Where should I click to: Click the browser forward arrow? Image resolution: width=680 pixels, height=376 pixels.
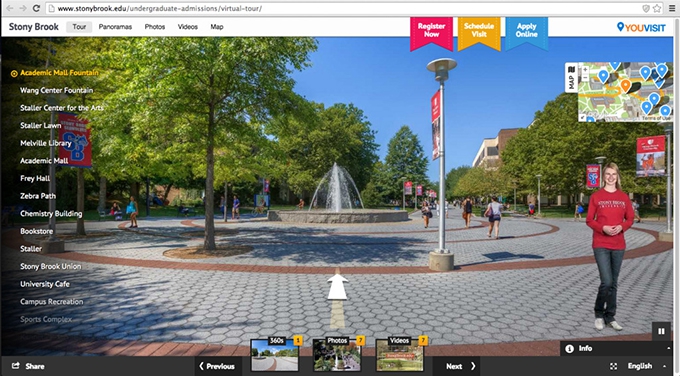pos(23,8)
